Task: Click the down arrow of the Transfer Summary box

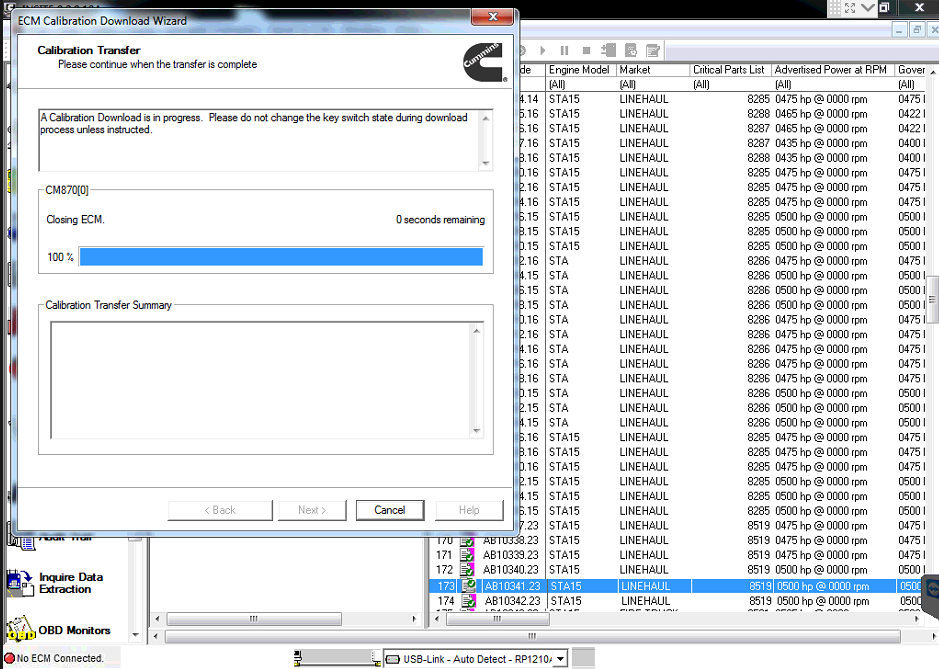Action: 477,431
